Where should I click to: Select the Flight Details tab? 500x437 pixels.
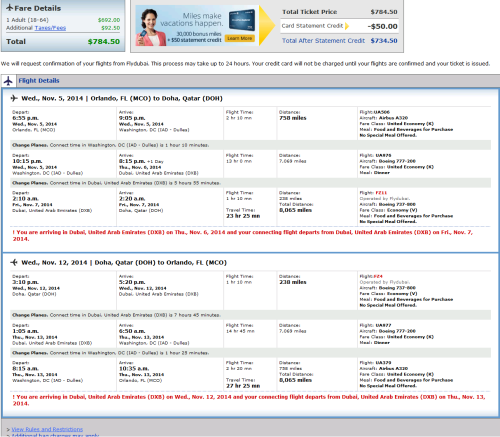pyautogui.click(x=39, y=81)
